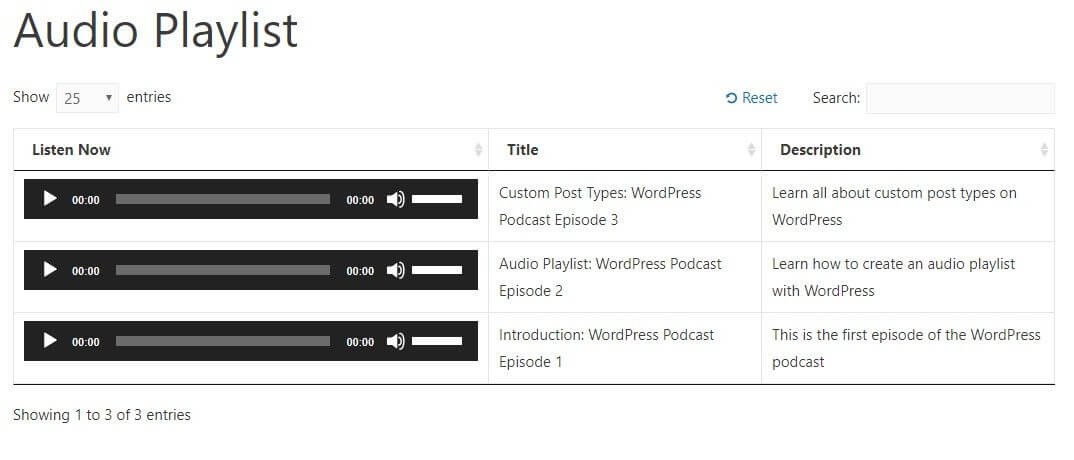
Task: Seek within Custom Post Types episode progress bar
Action: point(223,199)
